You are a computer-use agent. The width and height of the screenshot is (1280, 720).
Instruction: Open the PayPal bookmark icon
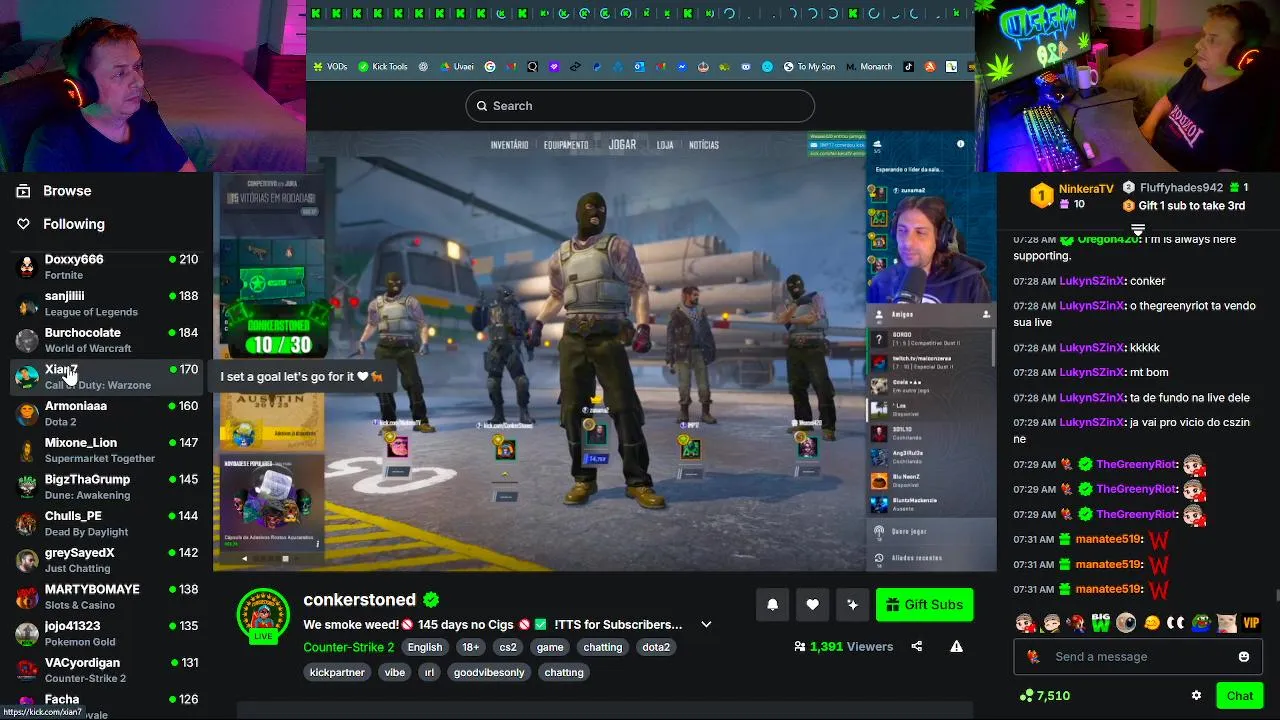(x=597, y=67)
